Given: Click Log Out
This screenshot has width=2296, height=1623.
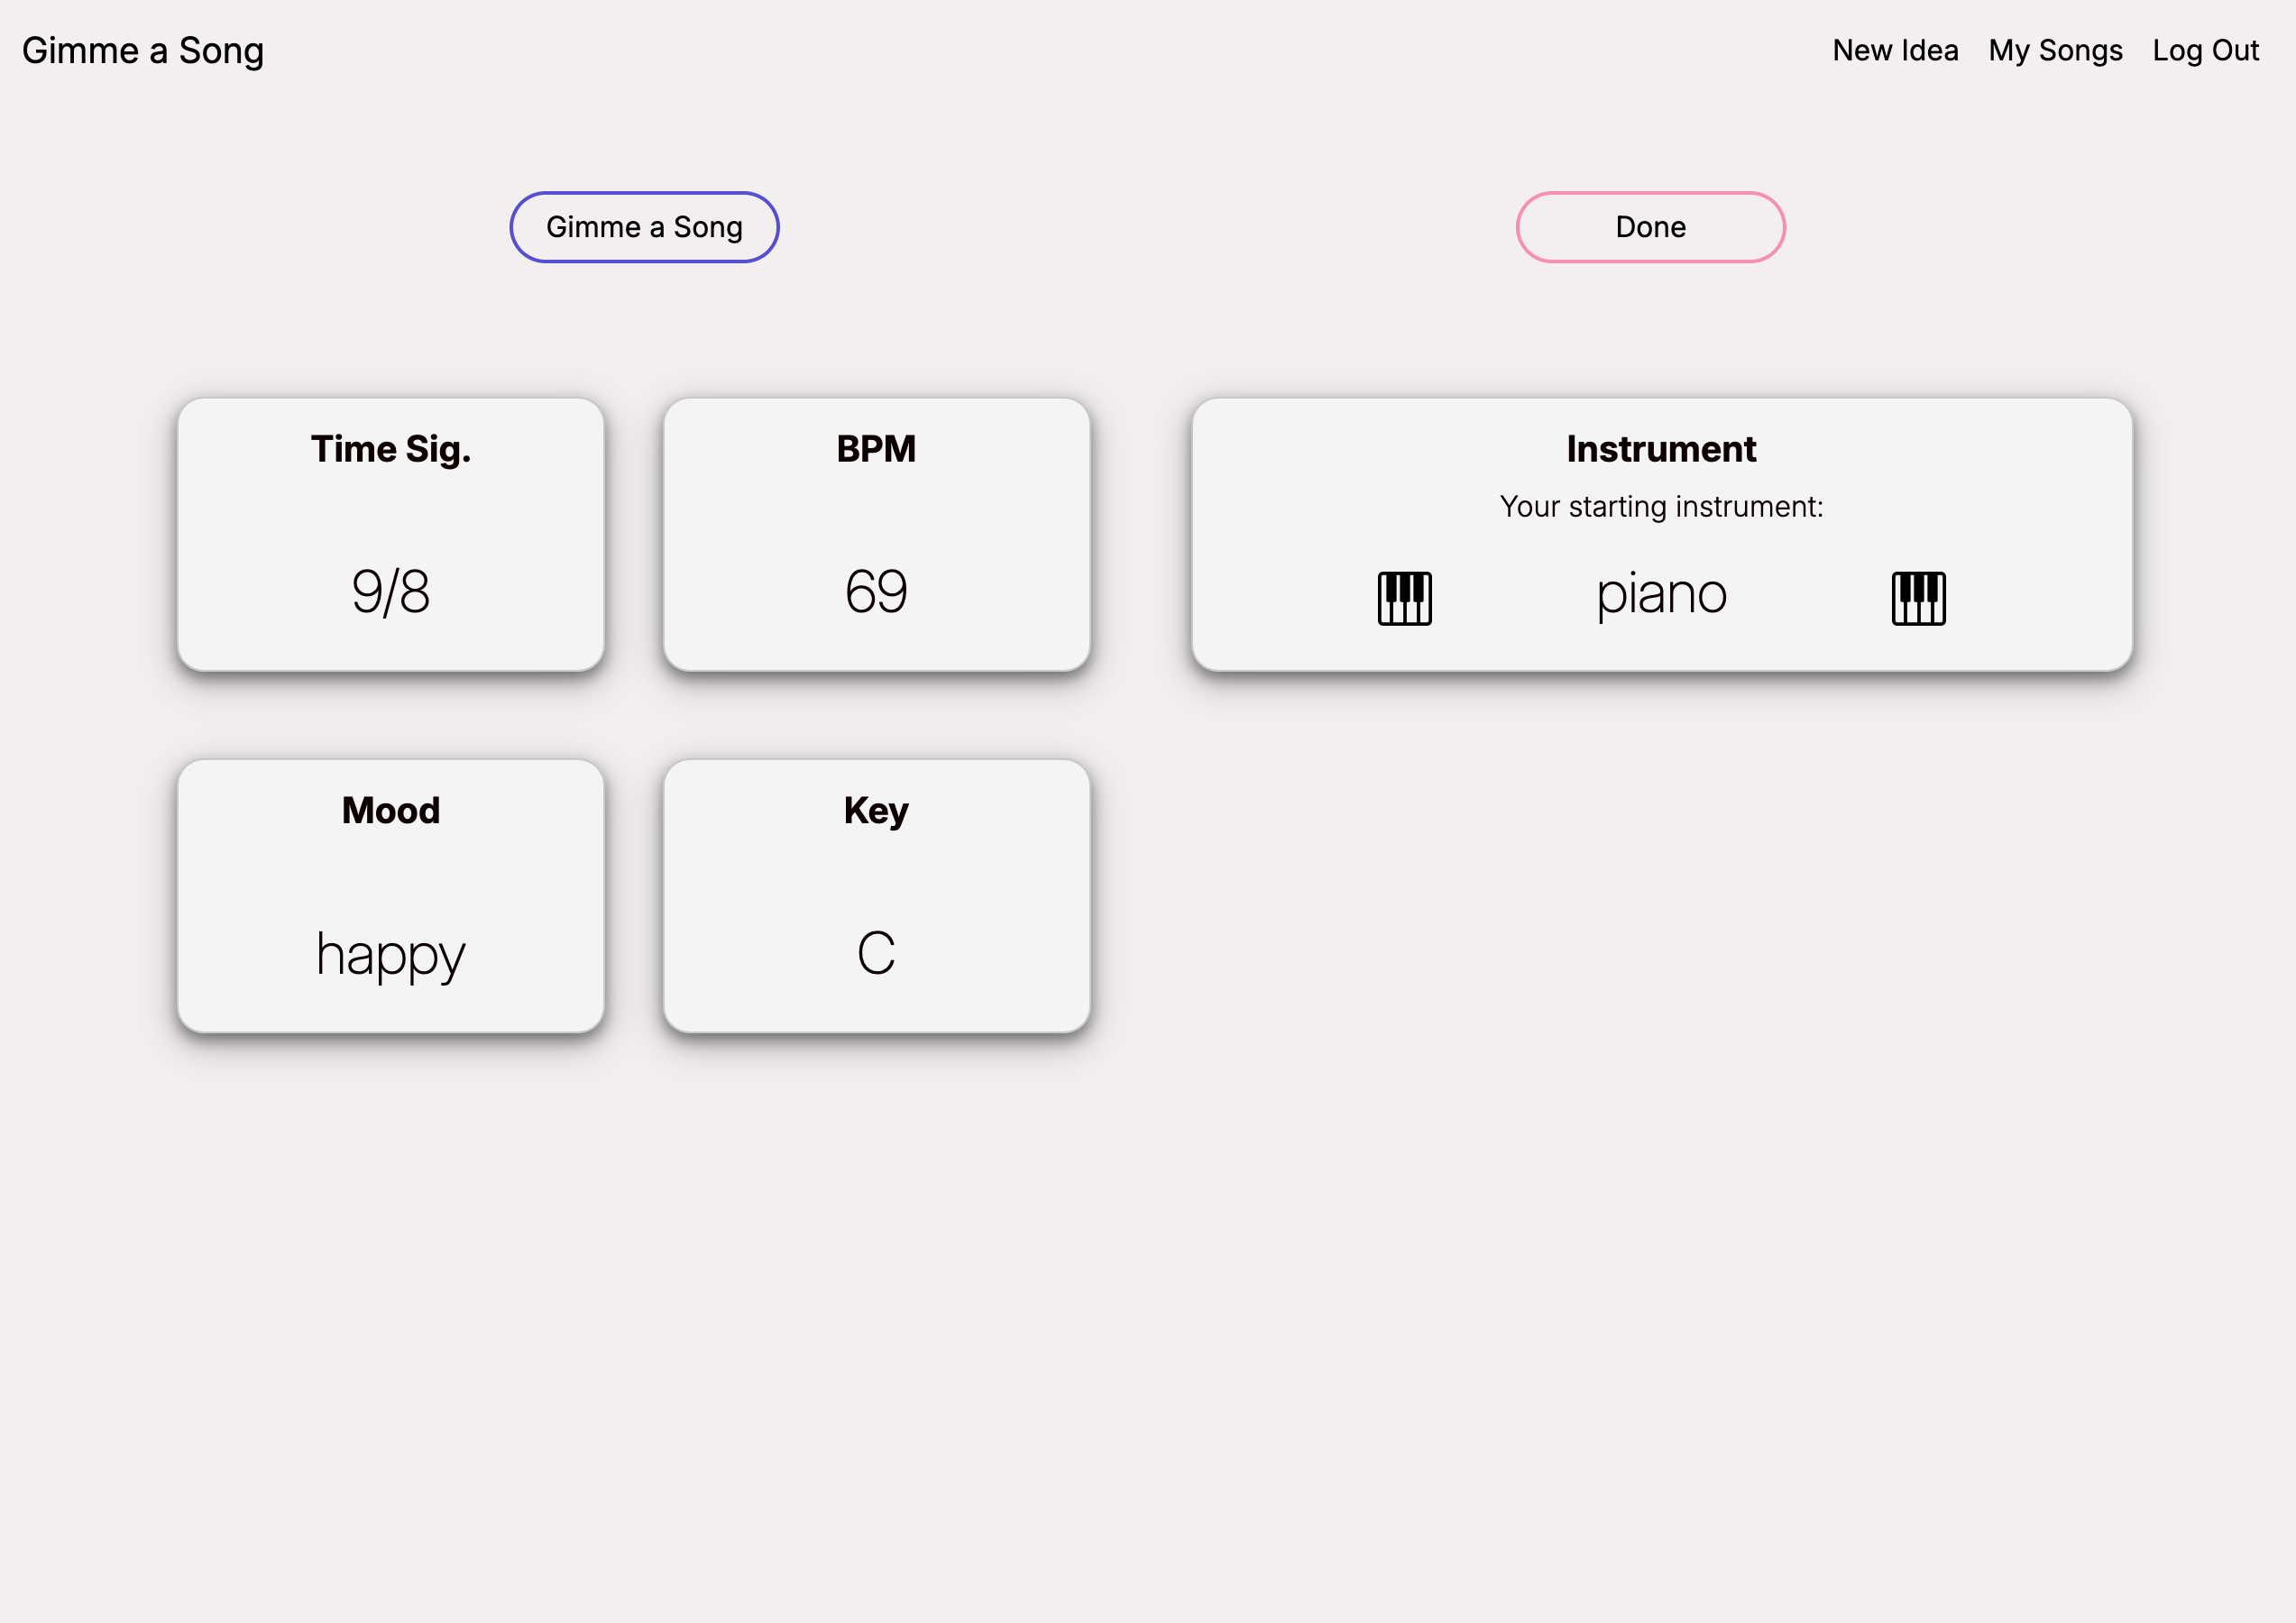Looking at the screenshot, I should point(2207,50).
